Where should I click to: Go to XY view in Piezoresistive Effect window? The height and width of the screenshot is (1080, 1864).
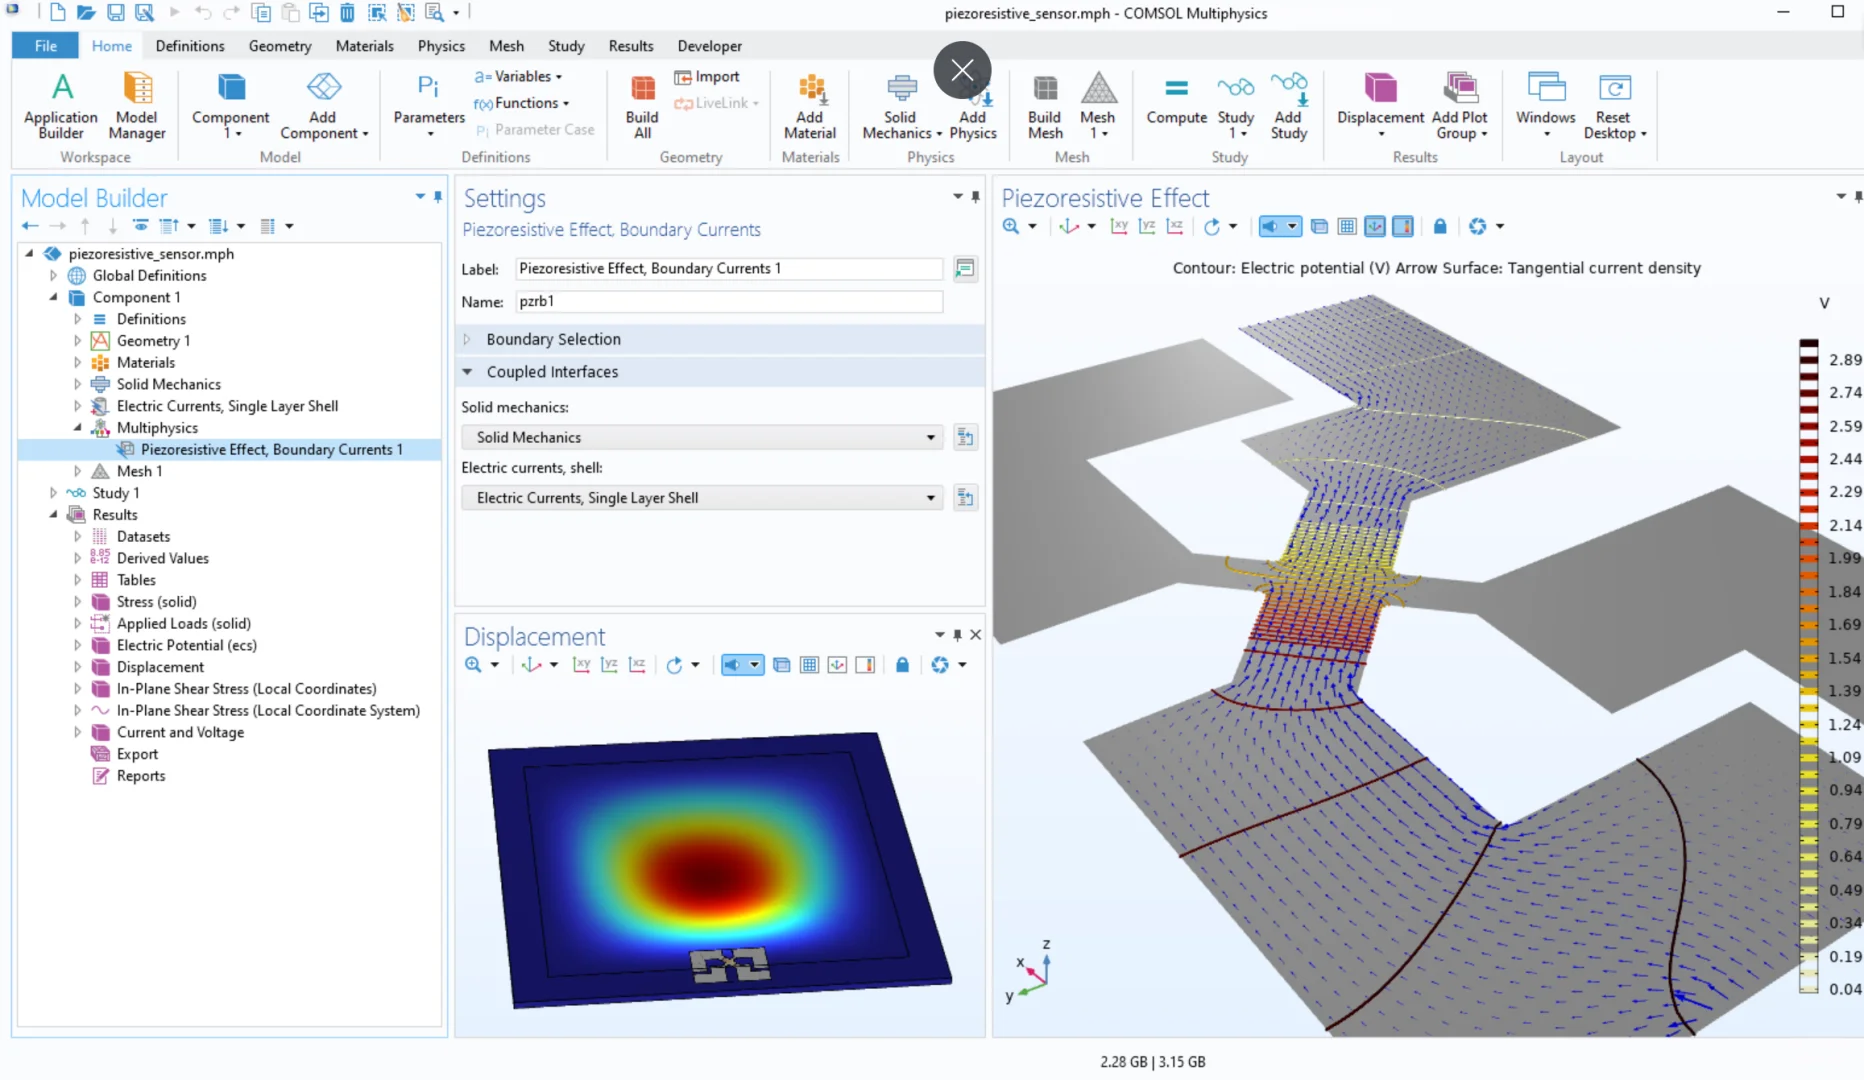tap(1119, 227)
